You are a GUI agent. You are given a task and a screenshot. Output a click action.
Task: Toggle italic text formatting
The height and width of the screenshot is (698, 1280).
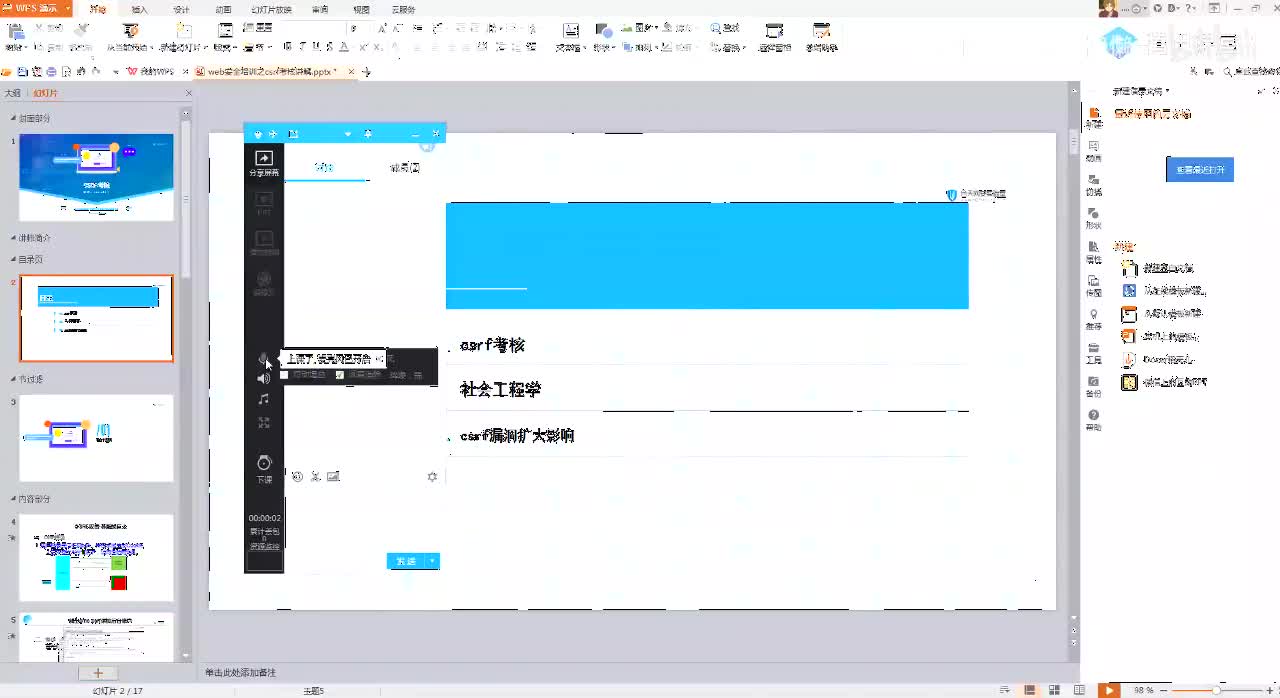coord(302,46)
